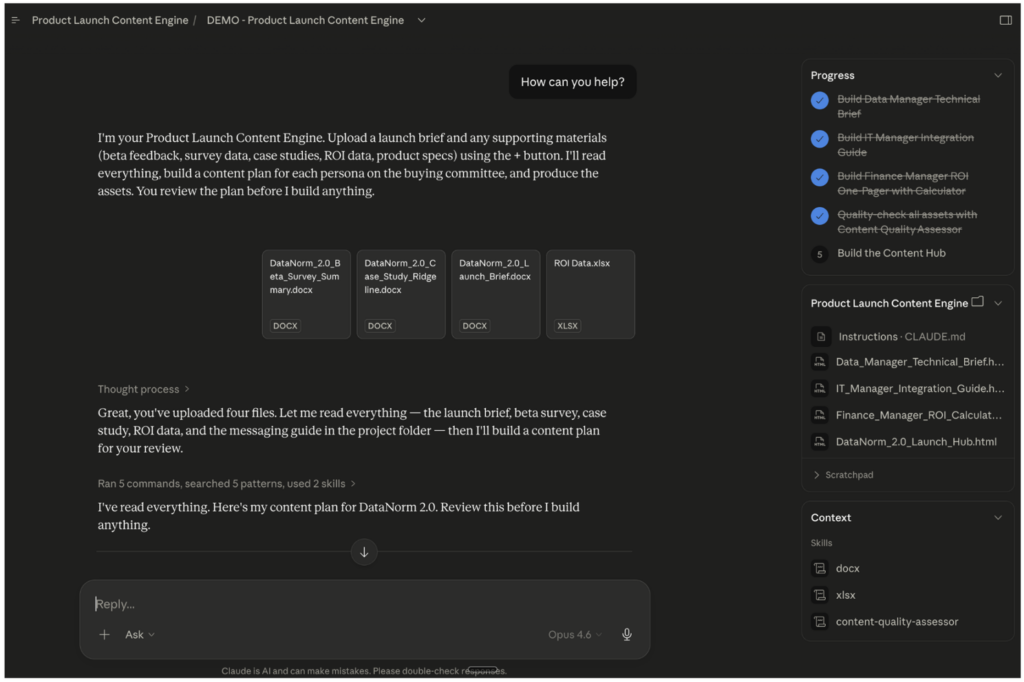The width and height of the screenshot is (1024, 682).
Task: Click the IT_Manager_Integration_Guide HTML file icon
Action: pyautogui.click(x=820, y=388)
